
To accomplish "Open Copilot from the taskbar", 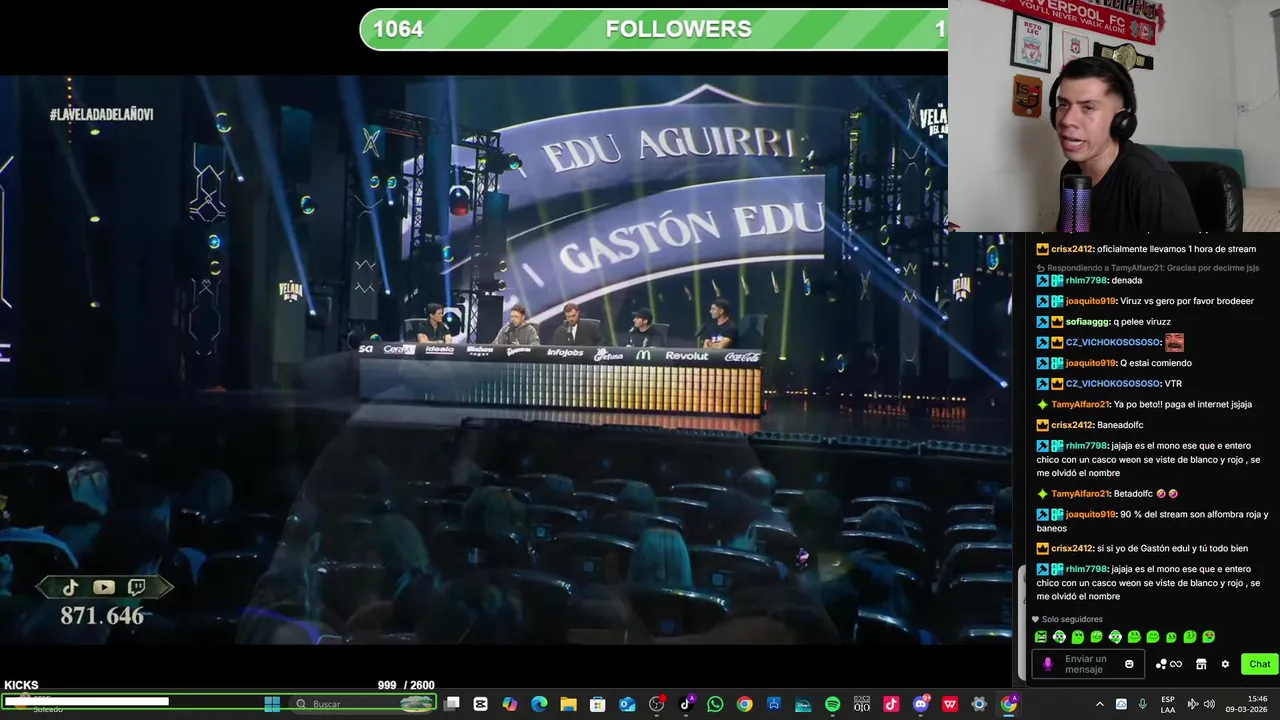I will (510, 704).
